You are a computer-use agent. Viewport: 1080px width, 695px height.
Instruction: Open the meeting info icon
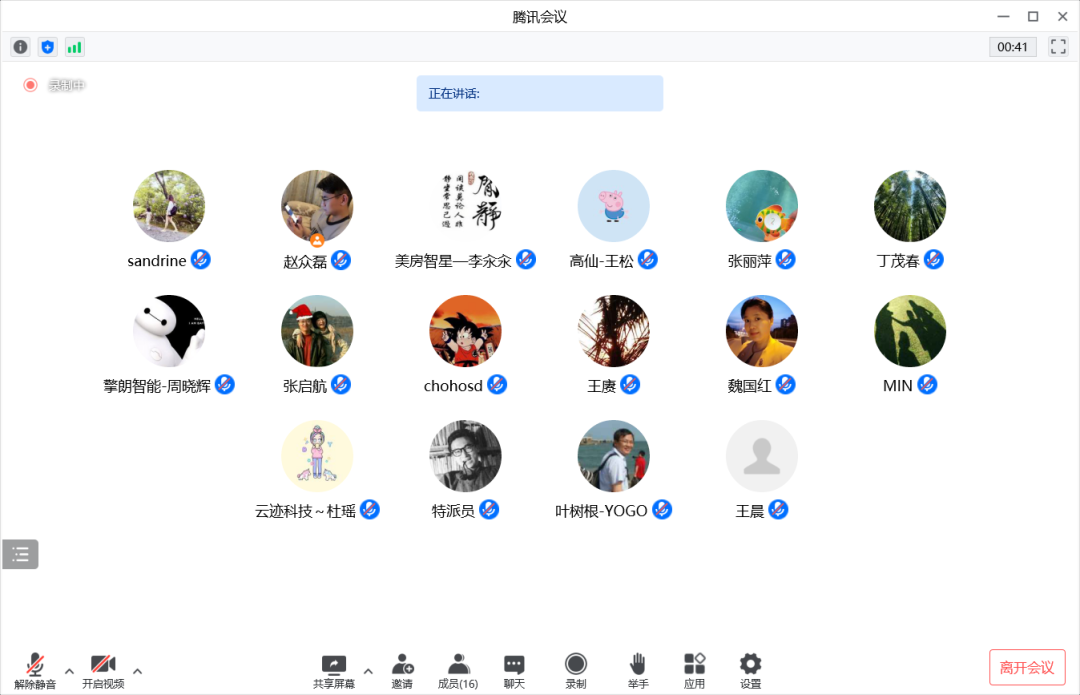pyautogui.click(x=20, y=46)
